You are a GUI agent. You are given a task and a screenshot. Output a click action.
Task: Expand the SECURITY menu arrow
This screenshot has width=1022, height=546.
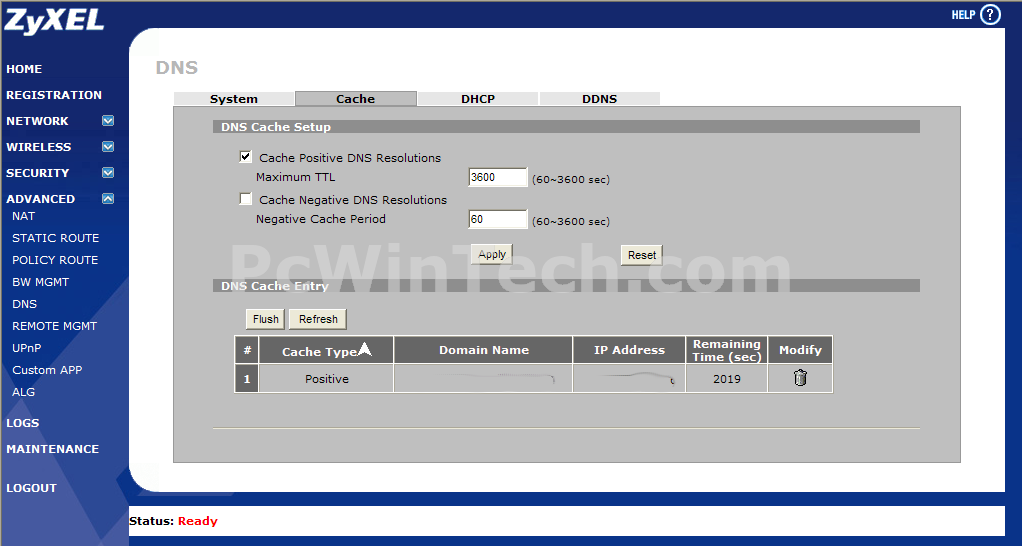[x=108, y=173]
